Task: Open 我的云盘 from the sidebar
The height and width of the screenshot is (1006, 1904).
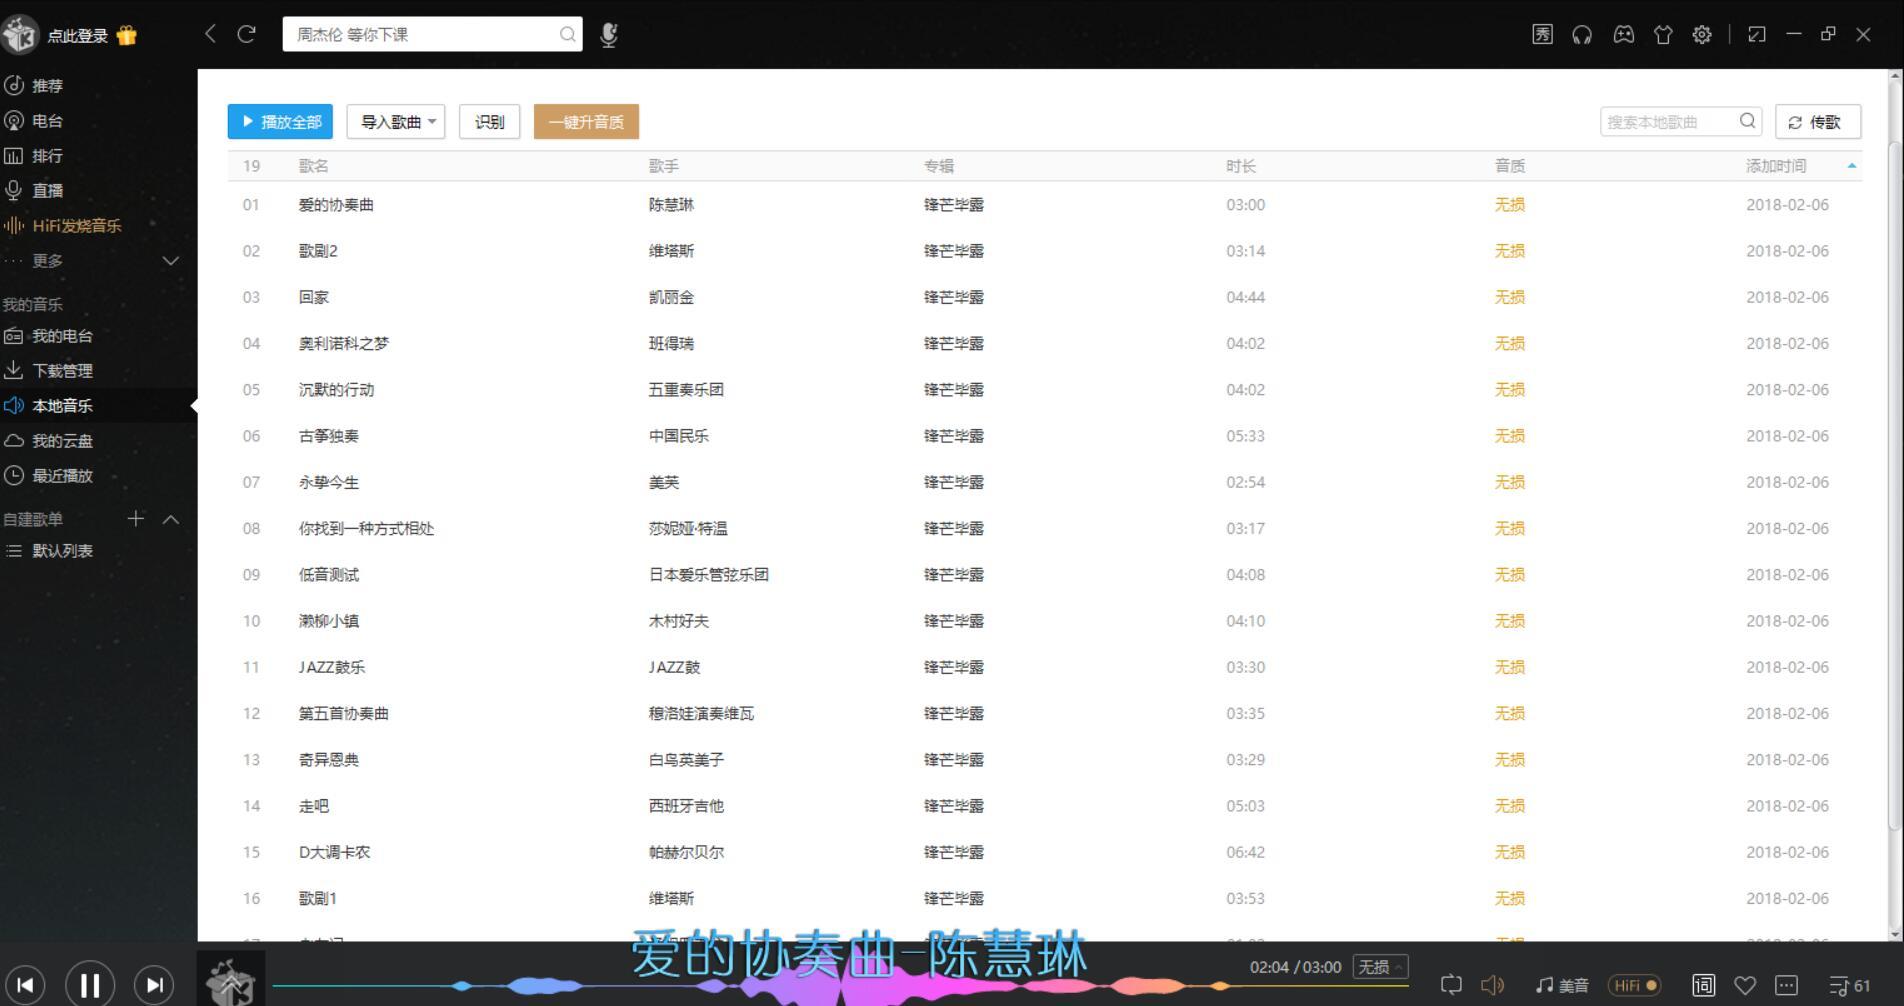Action: tap(60, 440)
